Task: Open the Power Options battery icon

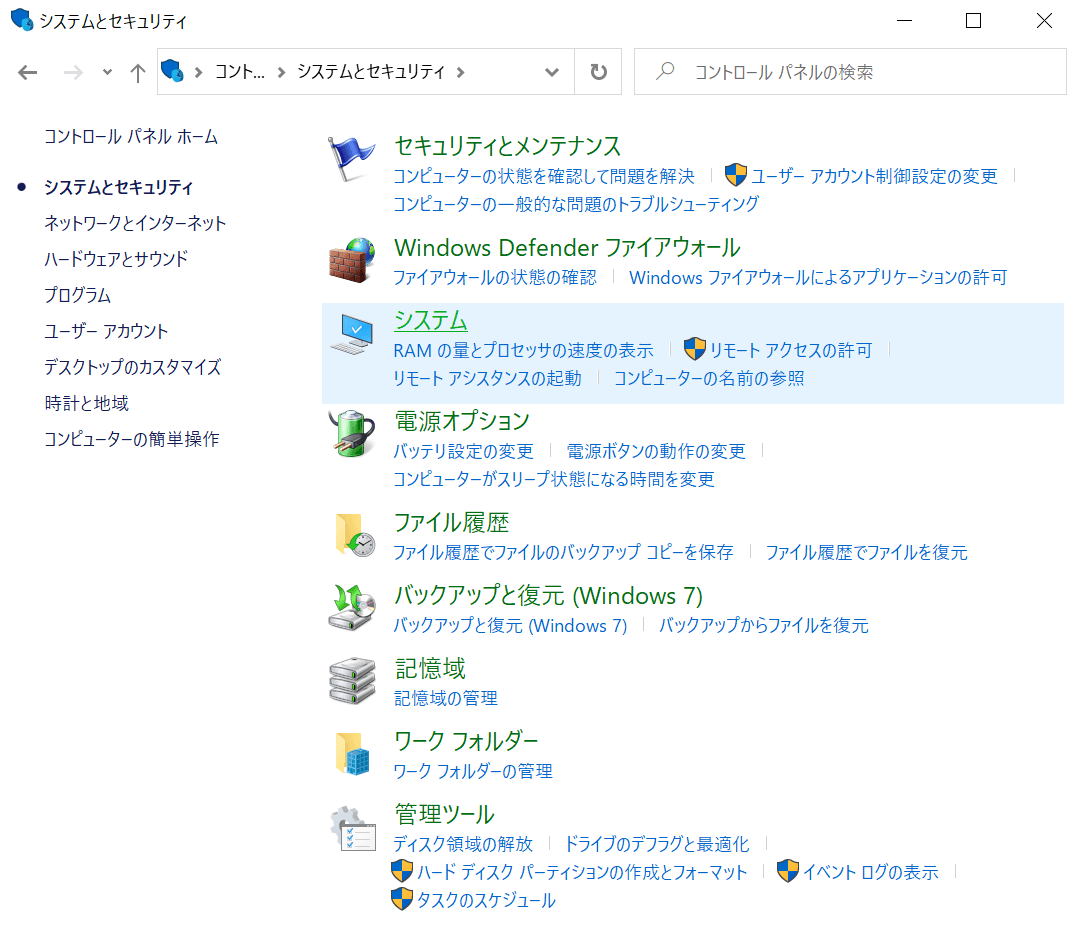Action: pyautogui.click(x=351, y=434)
